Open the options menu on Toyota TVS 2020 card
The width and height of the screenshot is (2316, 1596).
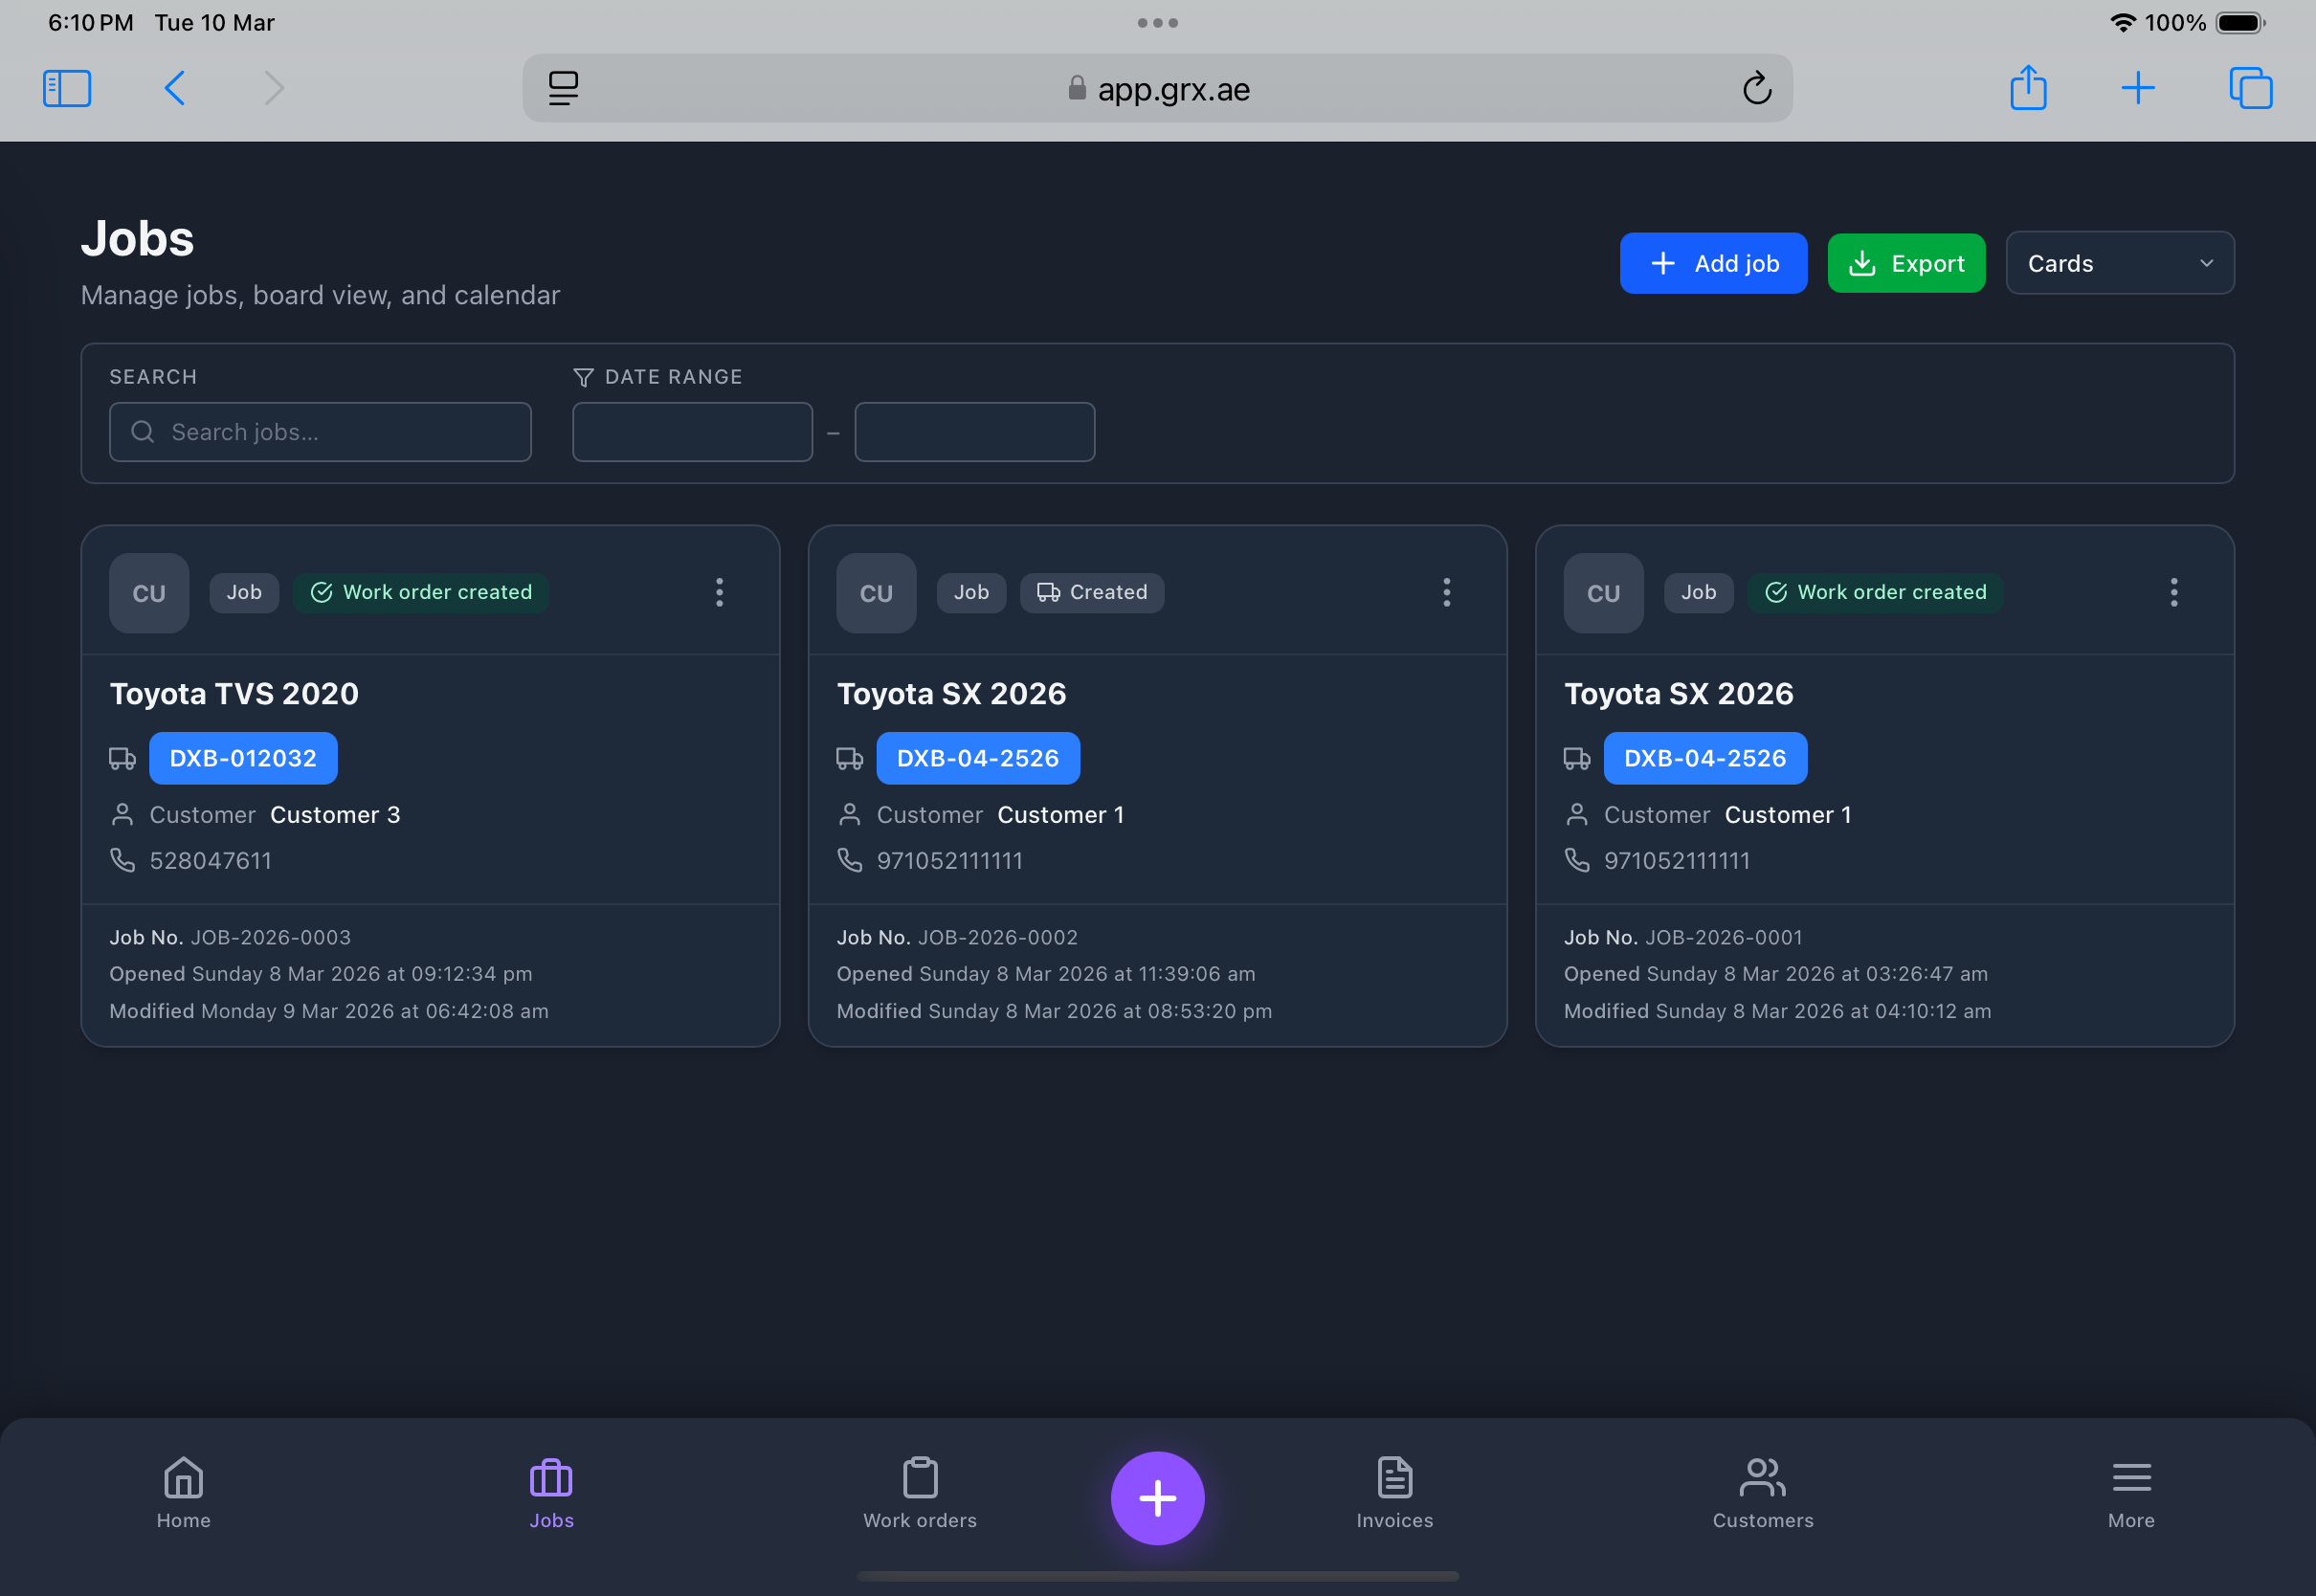[x=719, y=592]
